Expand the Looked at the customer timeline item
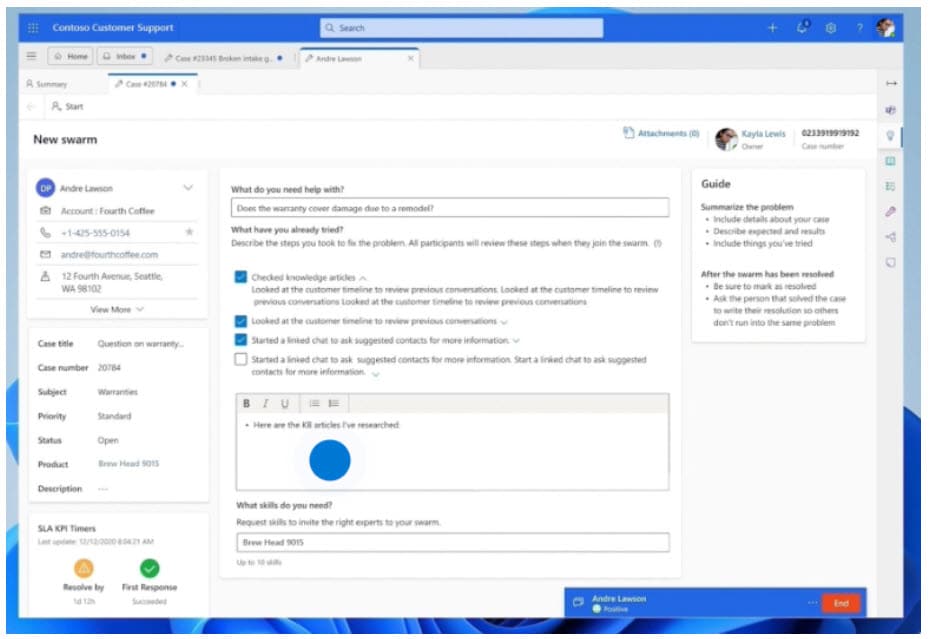This screenshot has height=639, width=930. (504, 322)
